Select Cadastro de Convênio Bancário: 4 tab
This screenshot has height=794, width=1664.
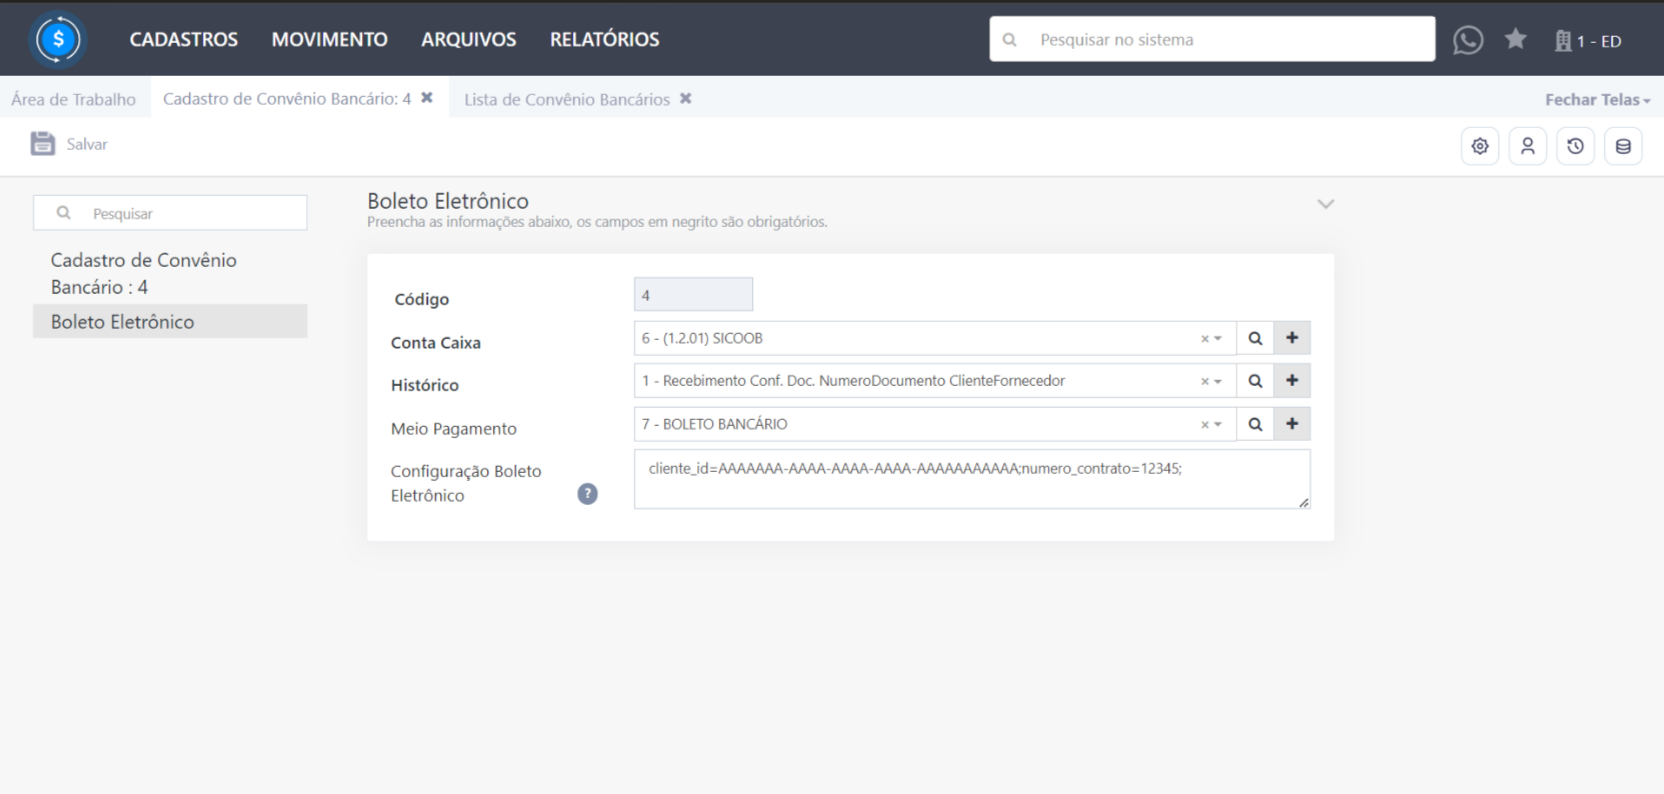[x=287, y=98]
